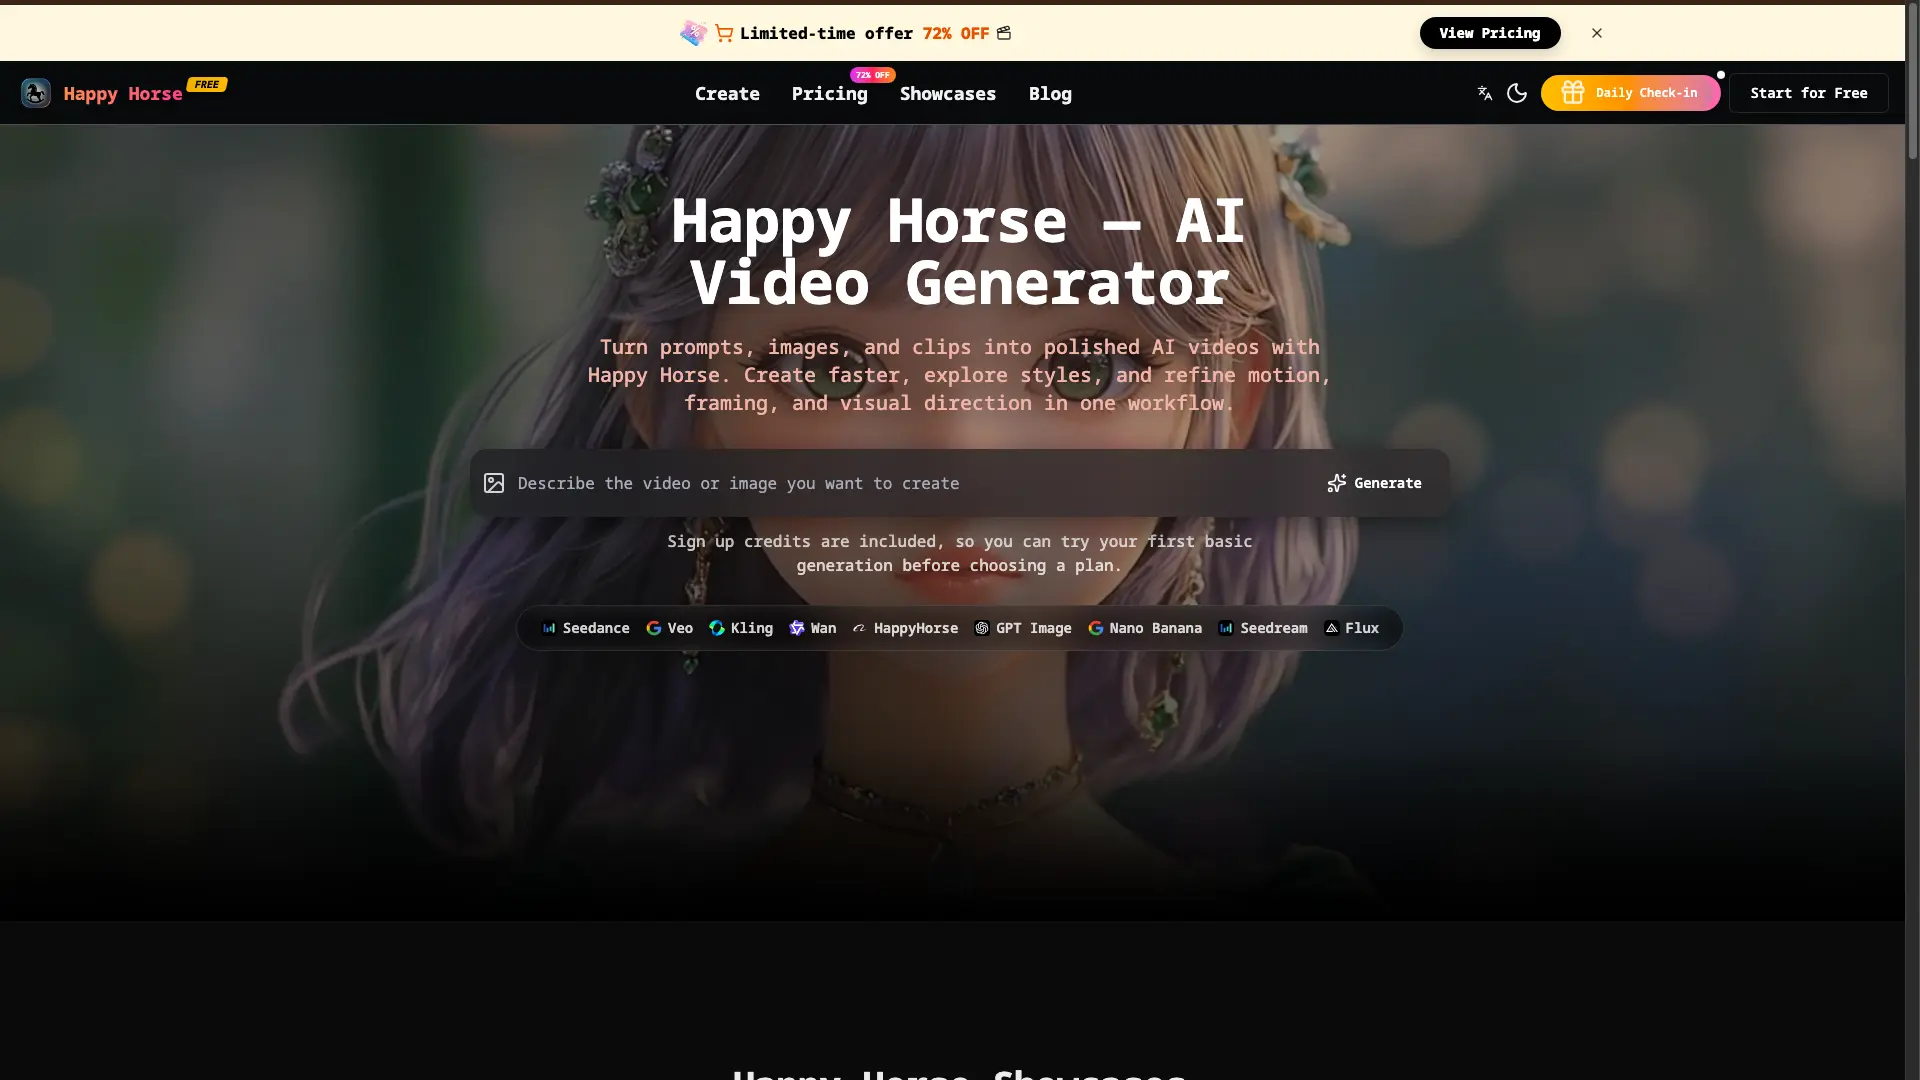Go to the Showcases page

click(x=948, y=94)
